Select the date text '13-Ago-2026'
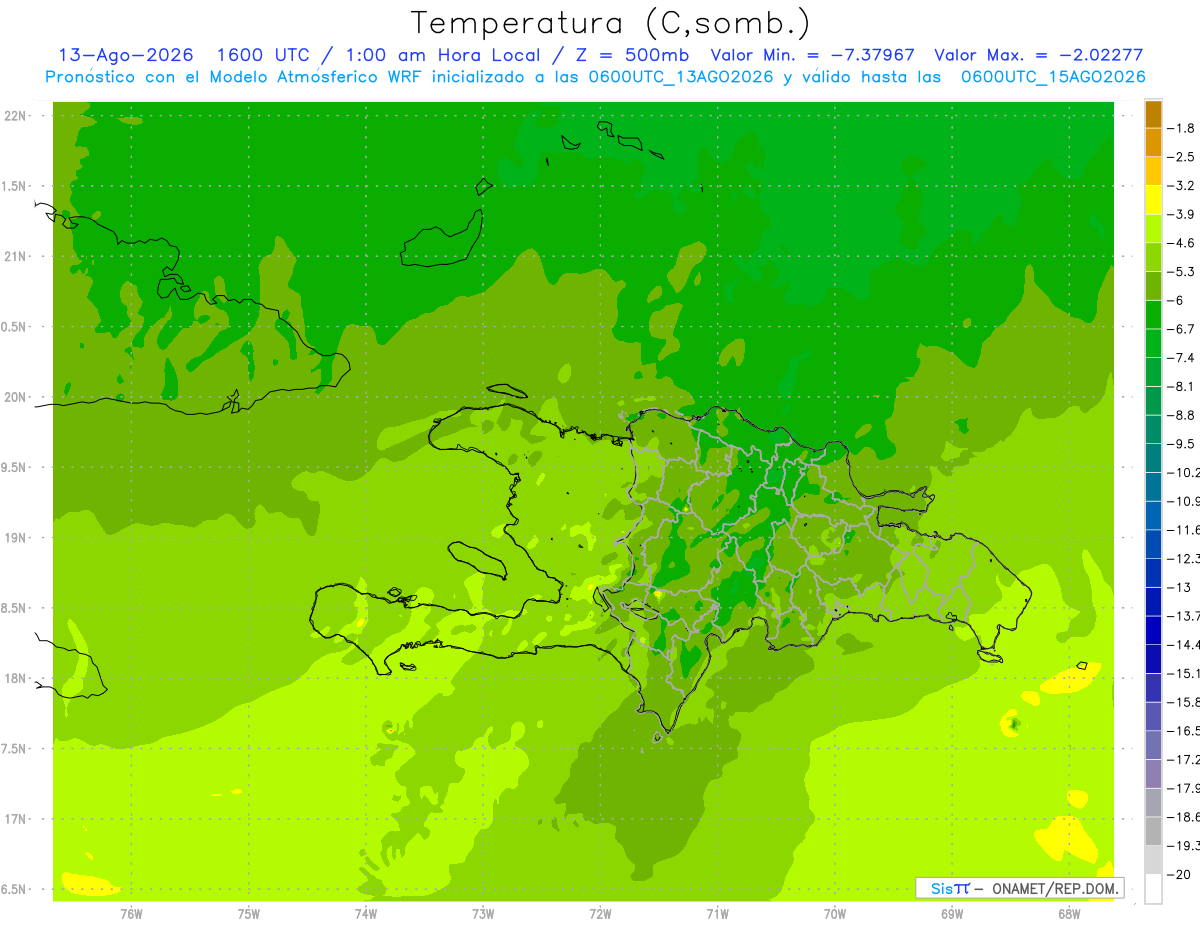Image resolution: width=1200 pixels, height=927 pixels. click(x=126, y=55)
